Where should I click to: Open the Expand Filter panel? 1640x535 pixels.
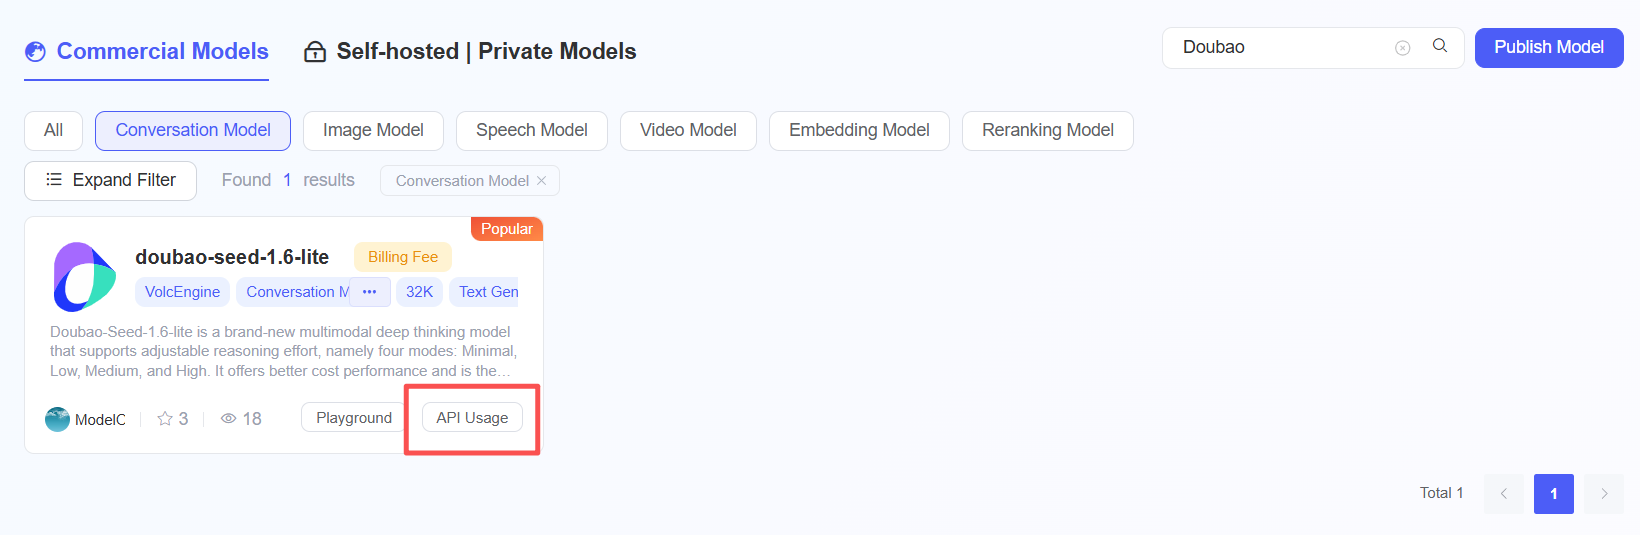110,180
